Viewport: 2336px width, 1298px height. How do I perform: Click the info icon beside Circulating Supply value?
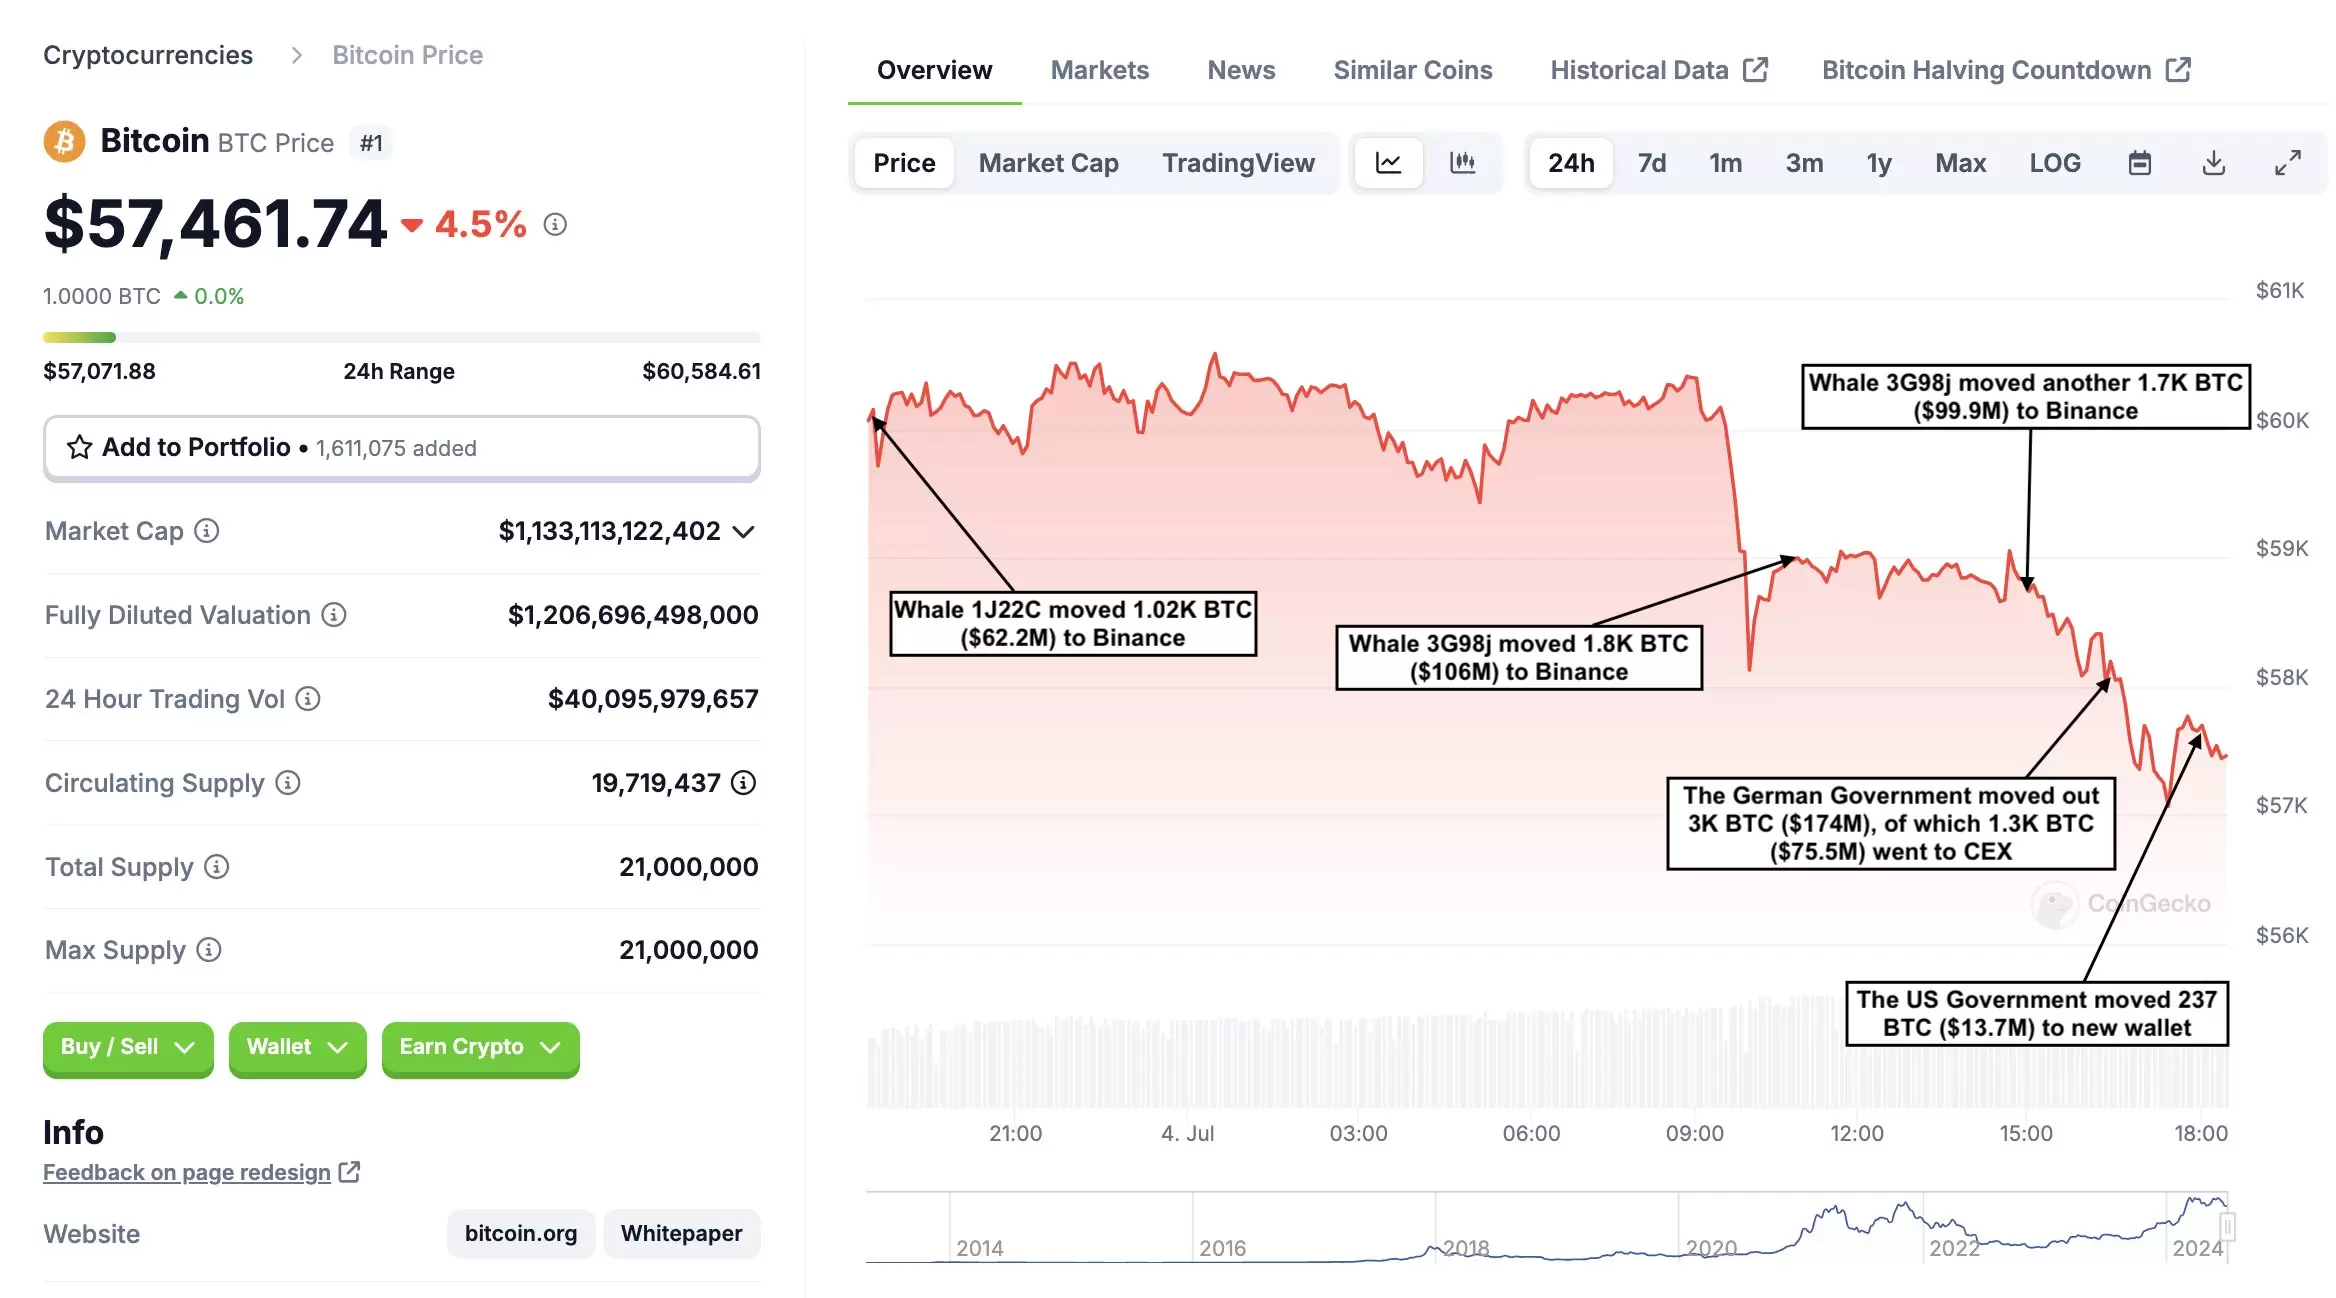(743, 783)
